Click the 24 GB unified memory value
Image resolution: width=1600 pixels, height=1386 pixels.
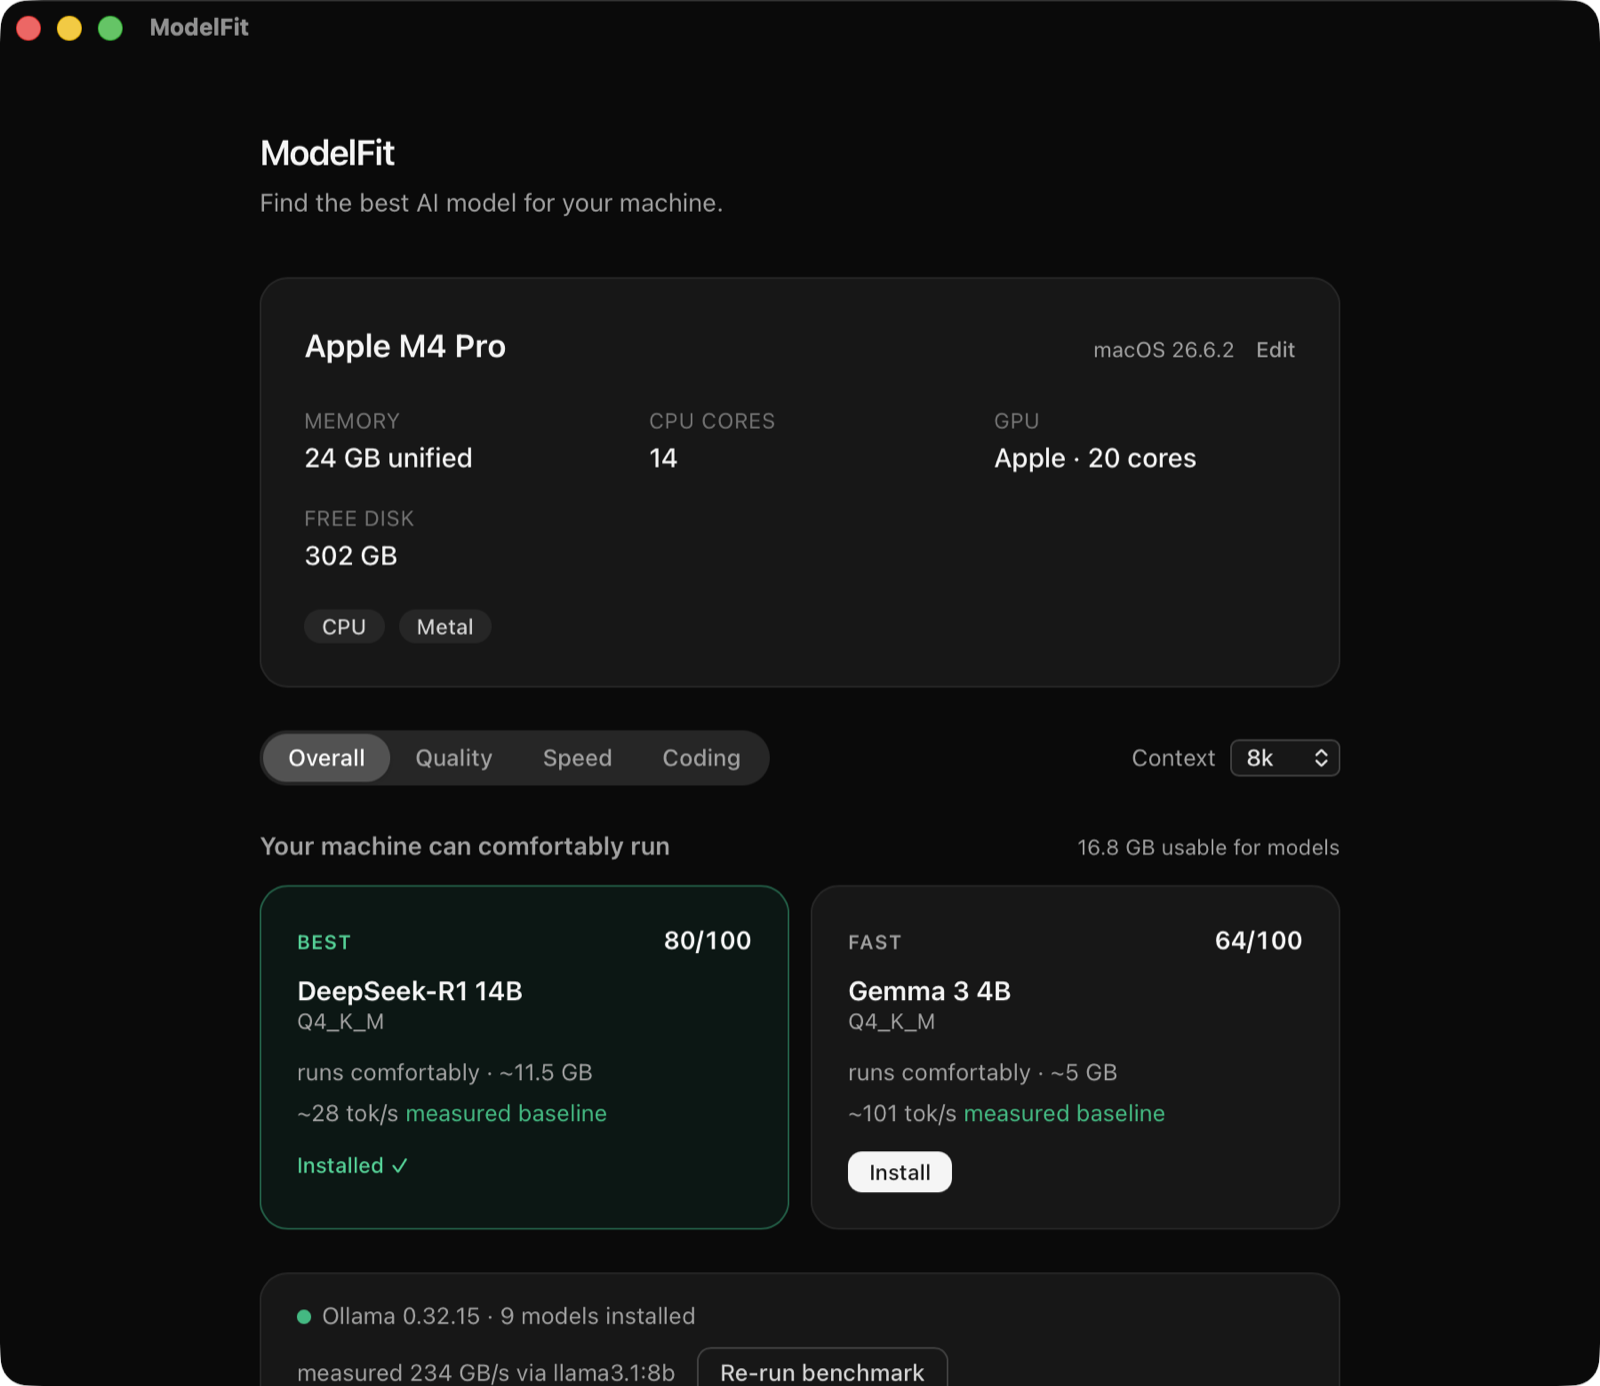(x=388, y=458)
